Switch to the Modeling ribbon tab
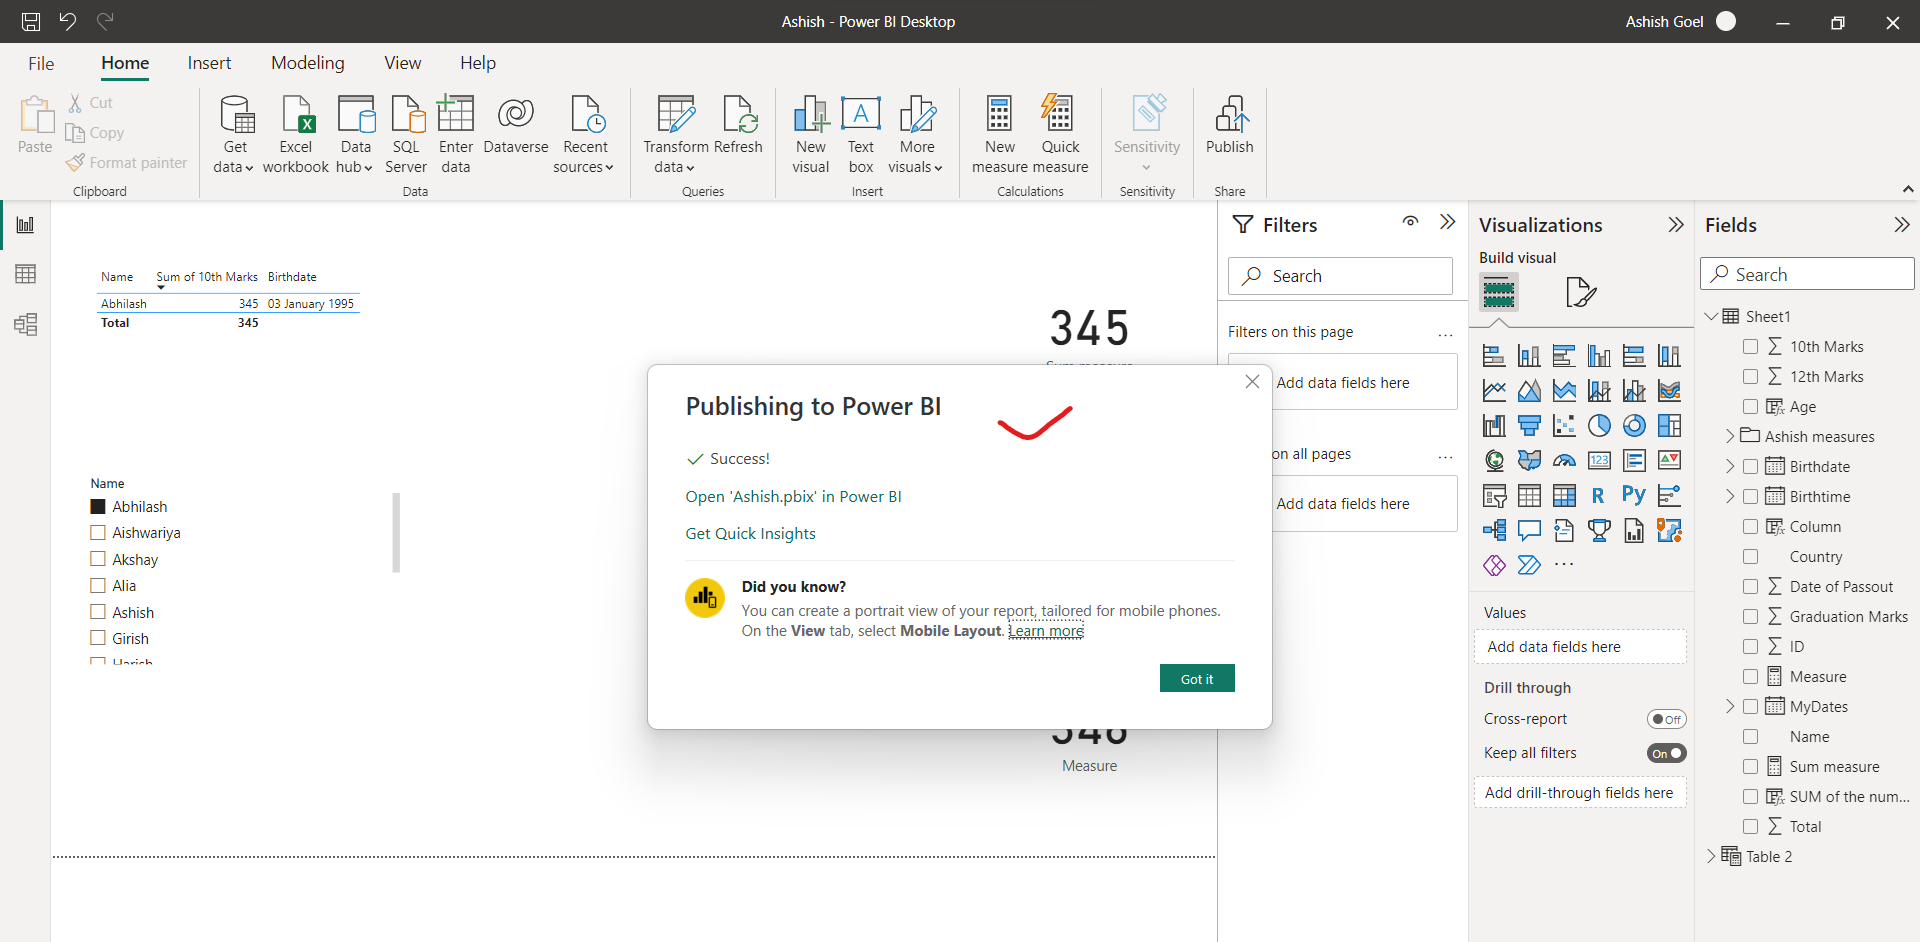This screenshot has height=942, width=1920. pyautogui.click(x=307, y=62)
